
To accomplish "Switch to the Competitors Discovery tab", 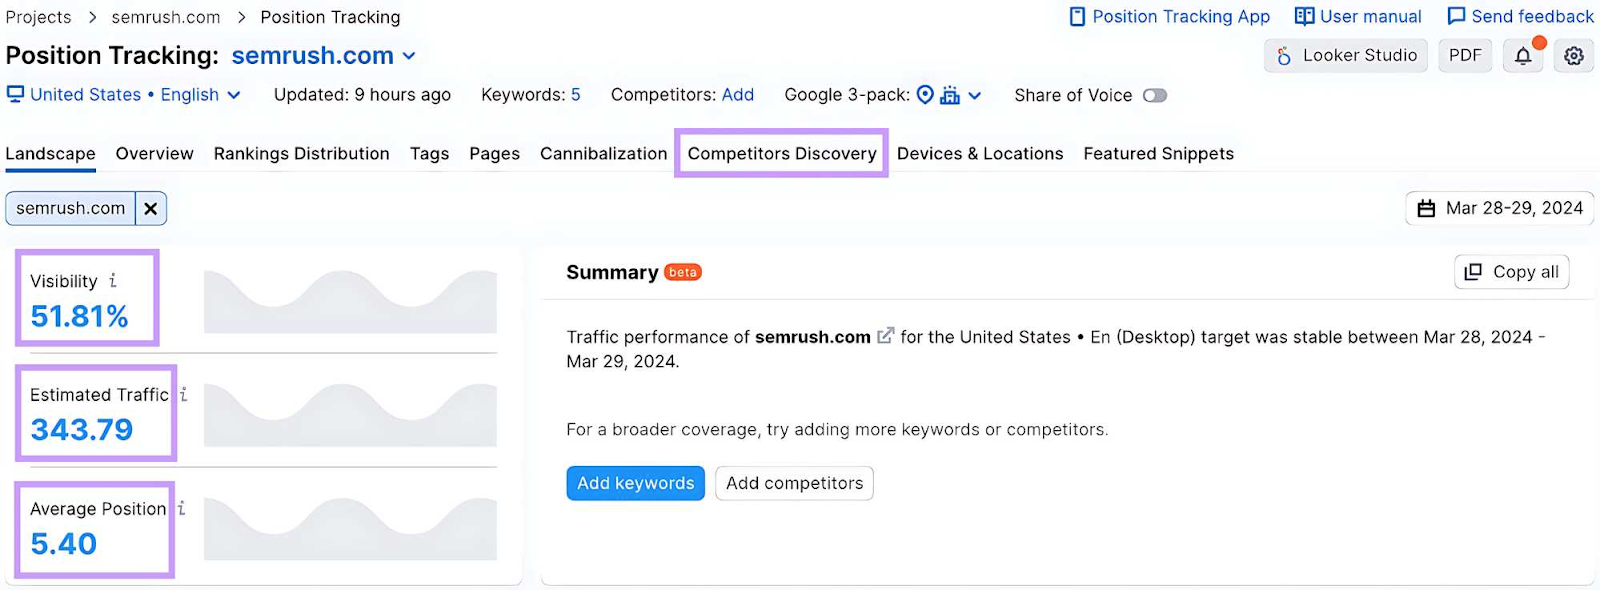I will tap(781, 153).
